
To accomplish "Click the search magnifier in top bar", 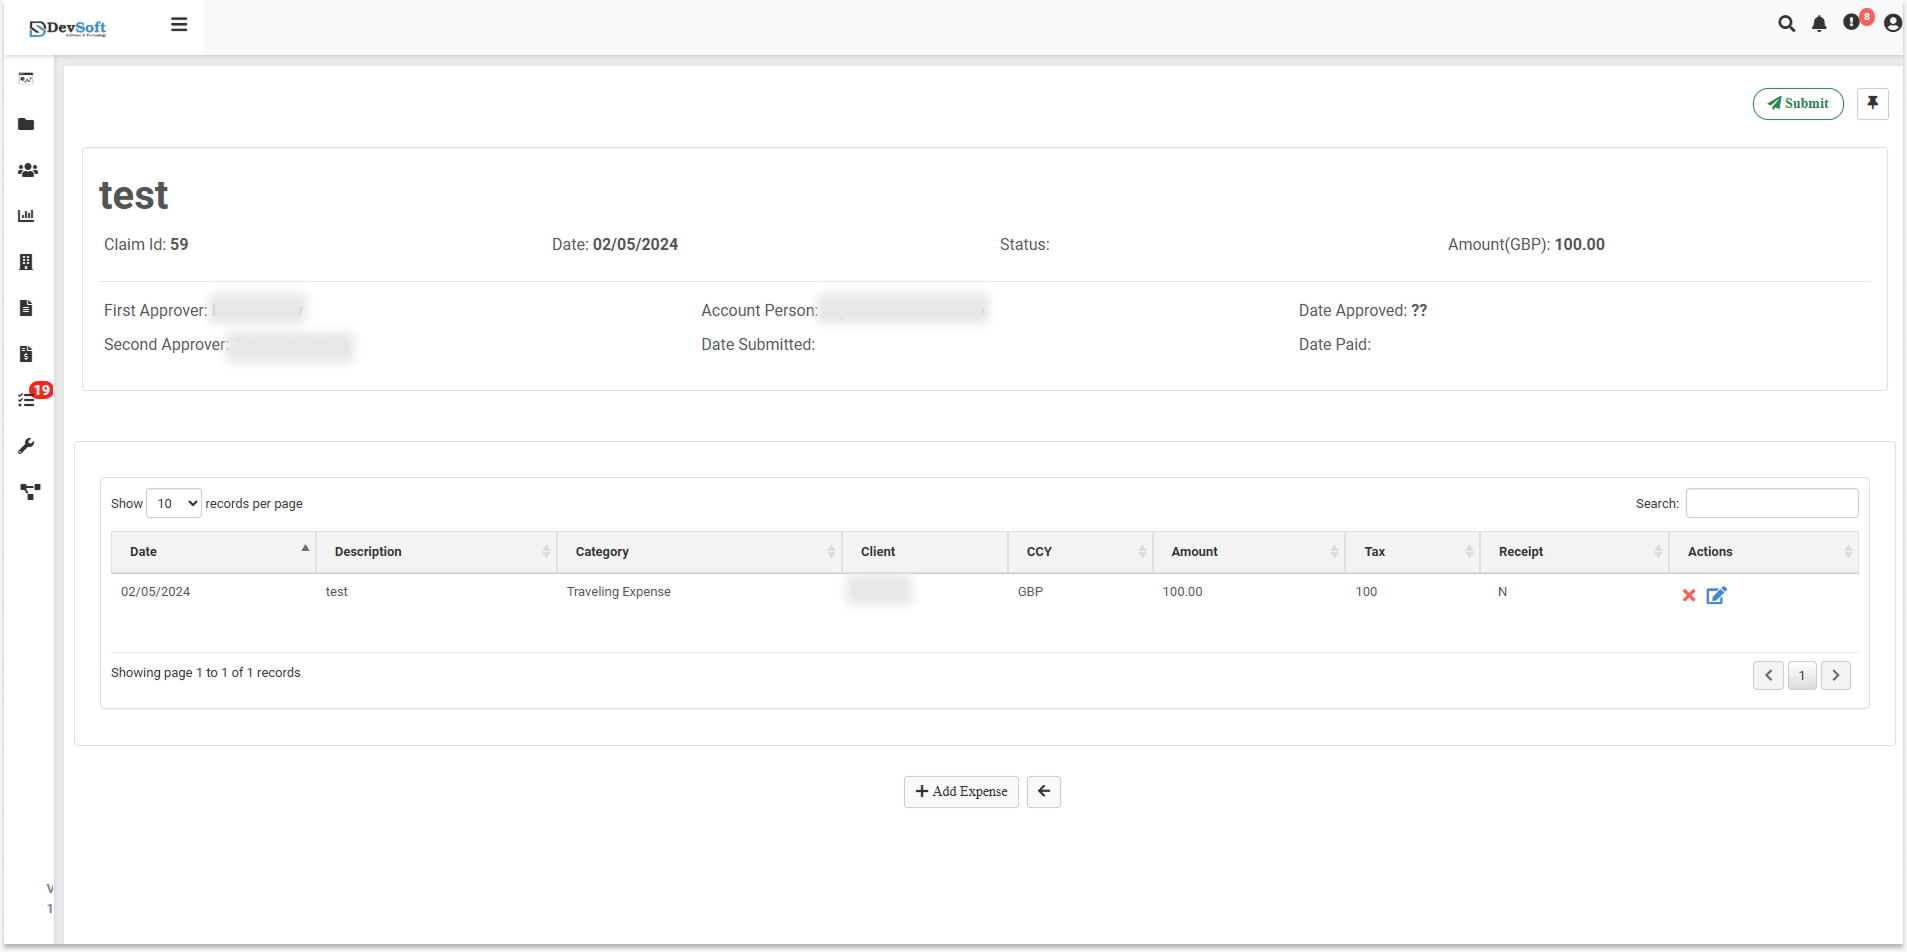I will [x=1786, y=24].
